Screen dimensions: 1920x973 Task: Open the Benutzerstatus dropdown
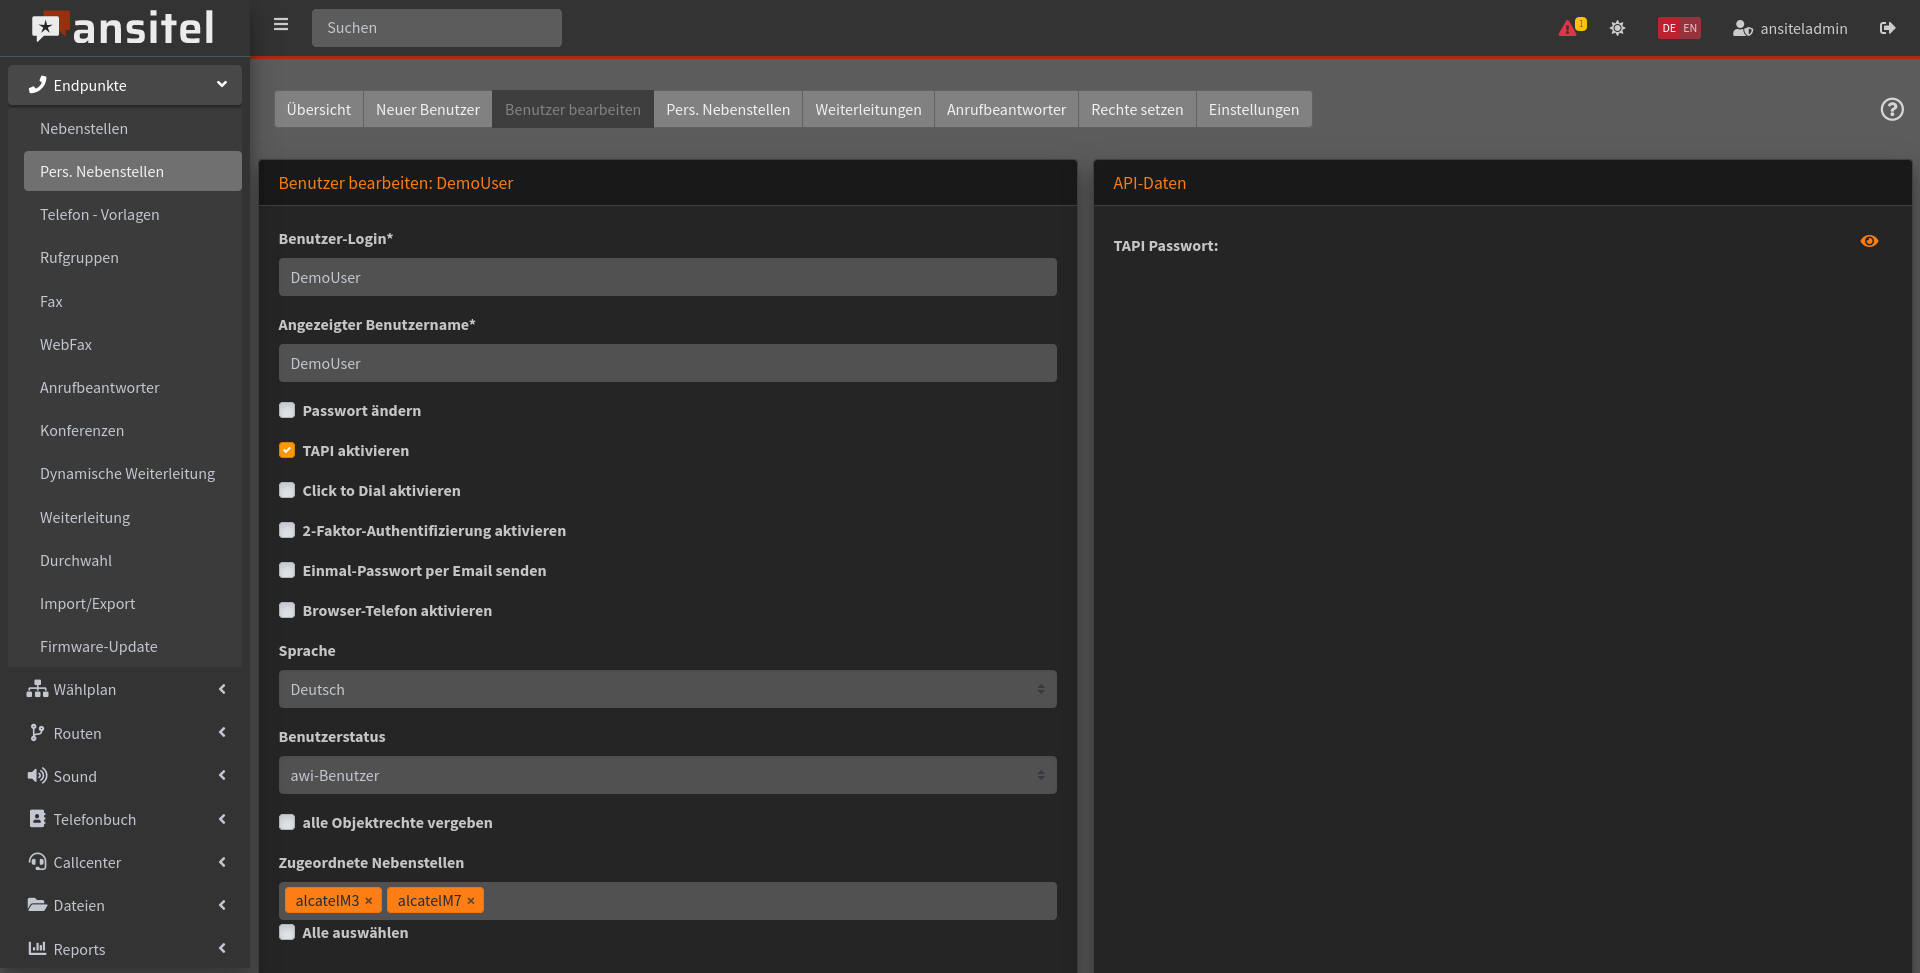(667, 775)
